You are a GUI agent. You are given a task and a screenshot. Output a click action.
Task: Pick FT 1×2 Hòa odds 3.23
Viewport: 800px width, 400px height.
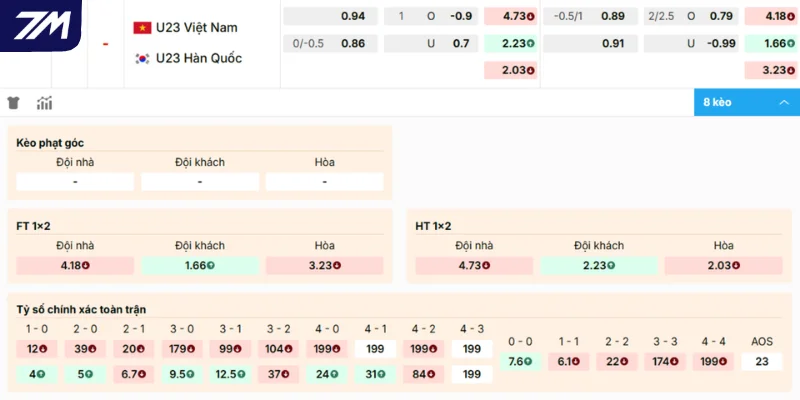324,266
